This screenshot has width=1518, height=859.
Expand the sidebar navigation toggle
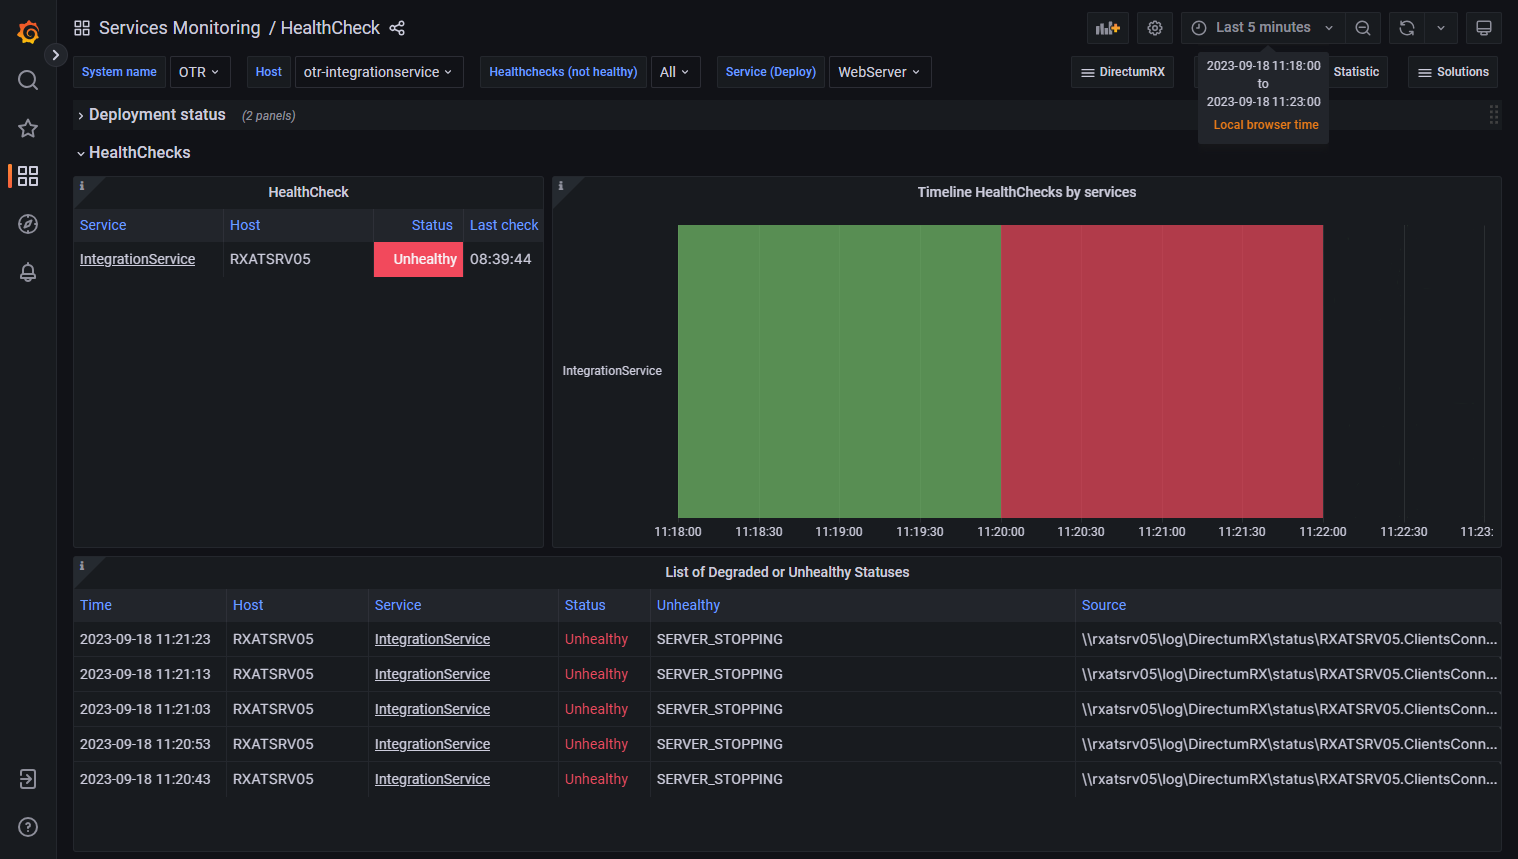(x=56, y=55)
